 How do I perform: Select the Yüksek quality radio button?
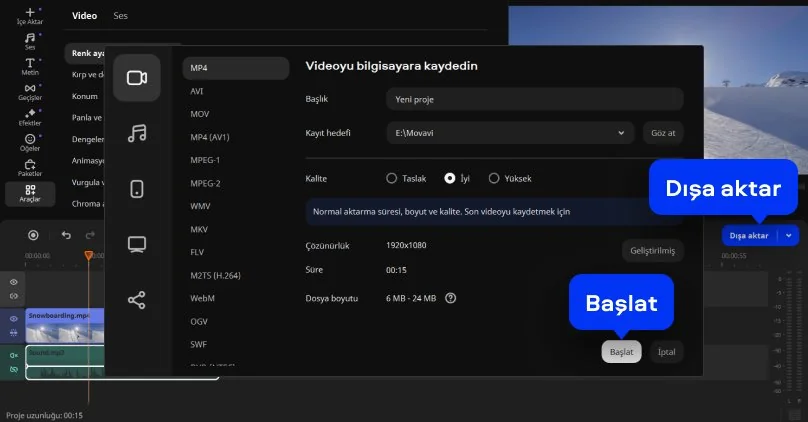[x=494, y=178]
